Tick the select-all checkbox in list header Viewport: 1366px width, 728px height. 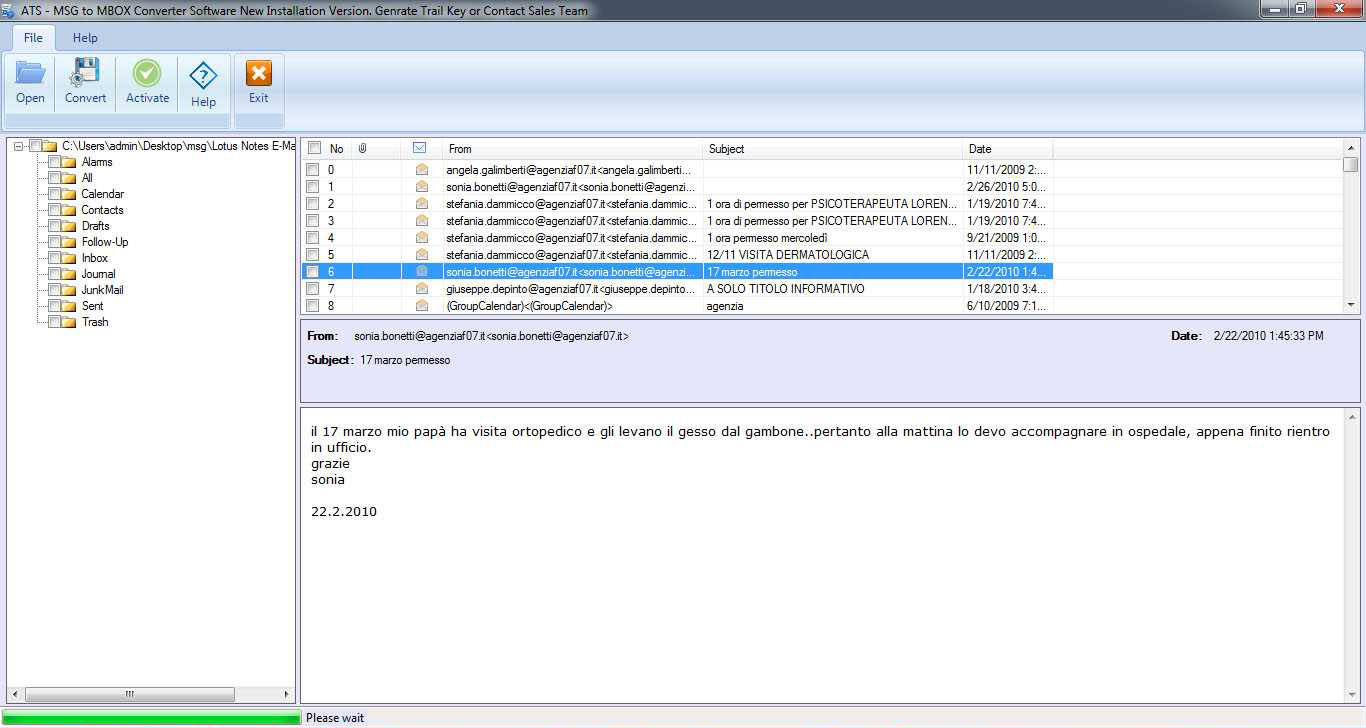click(315, 148)
